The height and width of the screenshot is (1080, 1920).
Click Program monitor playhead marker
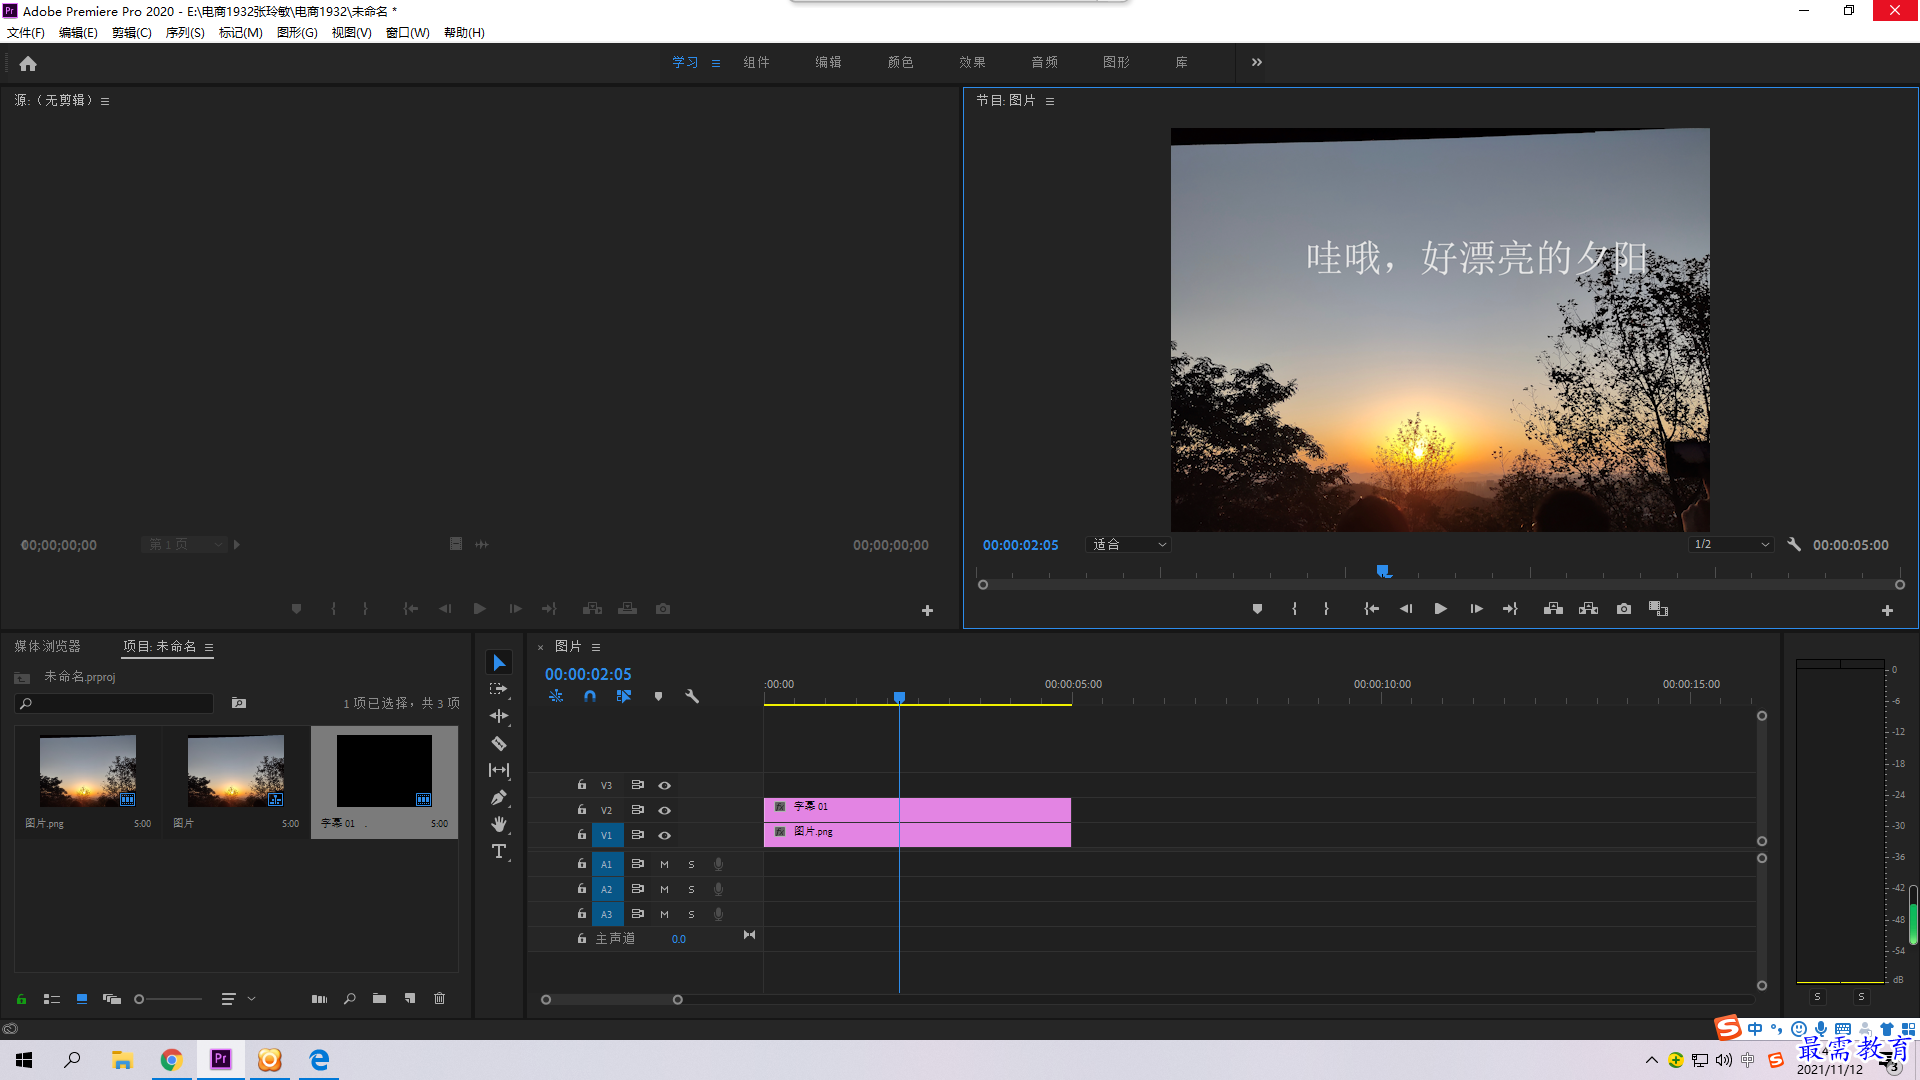pyautogui.click(x=1383, y=571)
